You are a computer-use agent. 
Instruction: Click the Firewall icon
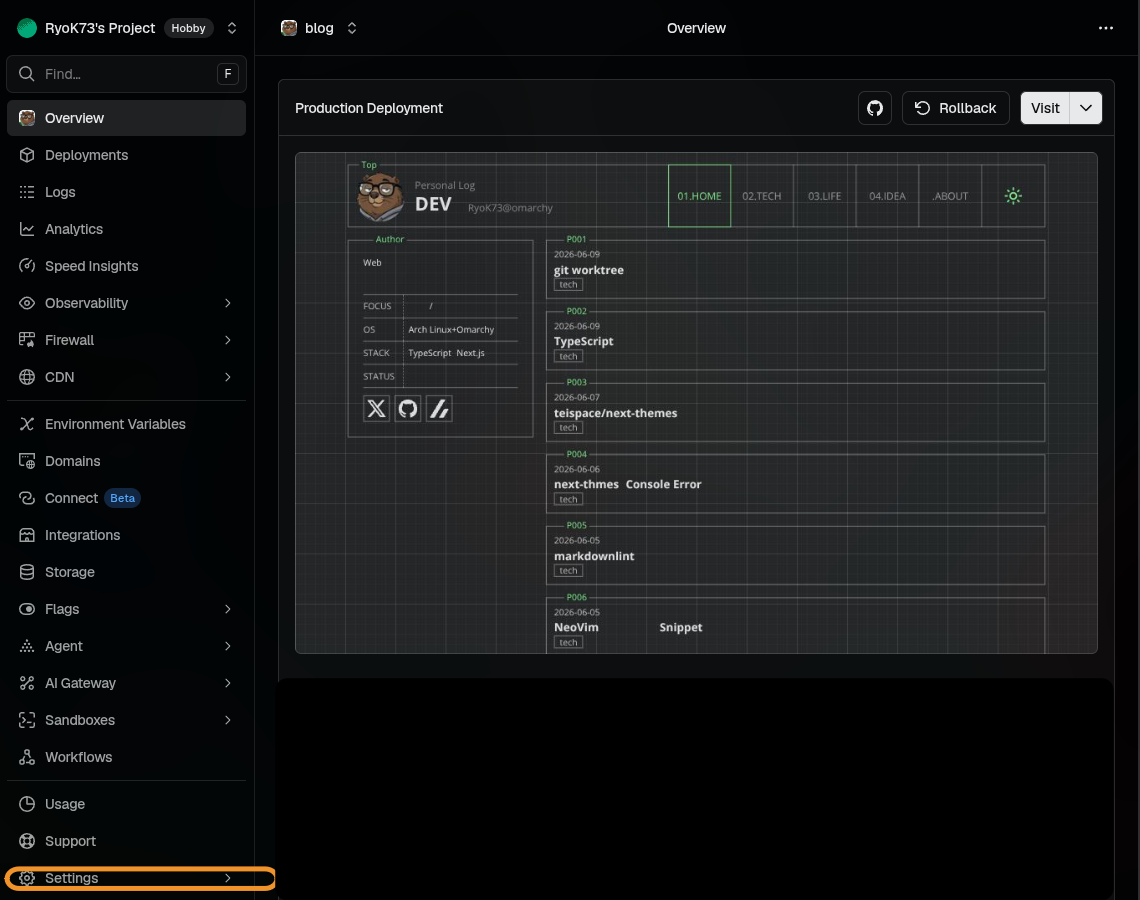point(27,340)
